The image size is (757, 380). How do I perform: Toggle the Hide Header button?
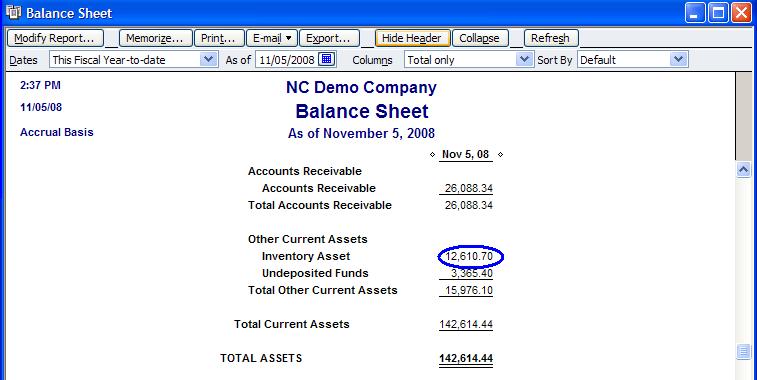pos(412,38)
